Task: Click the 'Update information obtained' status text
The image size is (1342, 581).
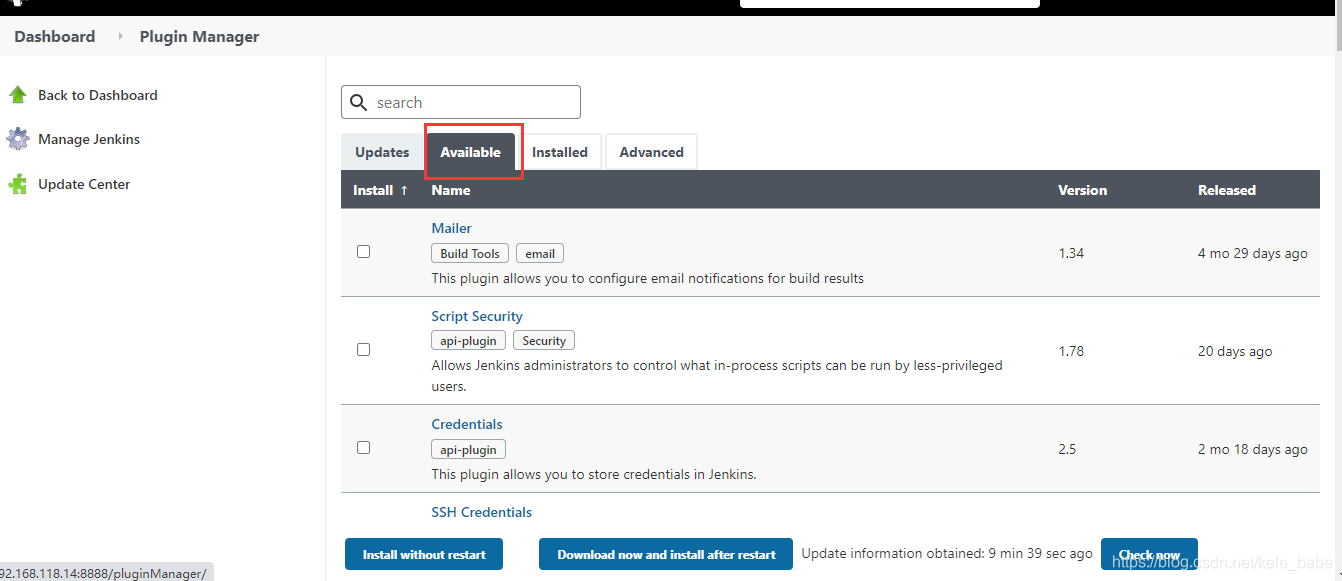Action: (947, 553)
